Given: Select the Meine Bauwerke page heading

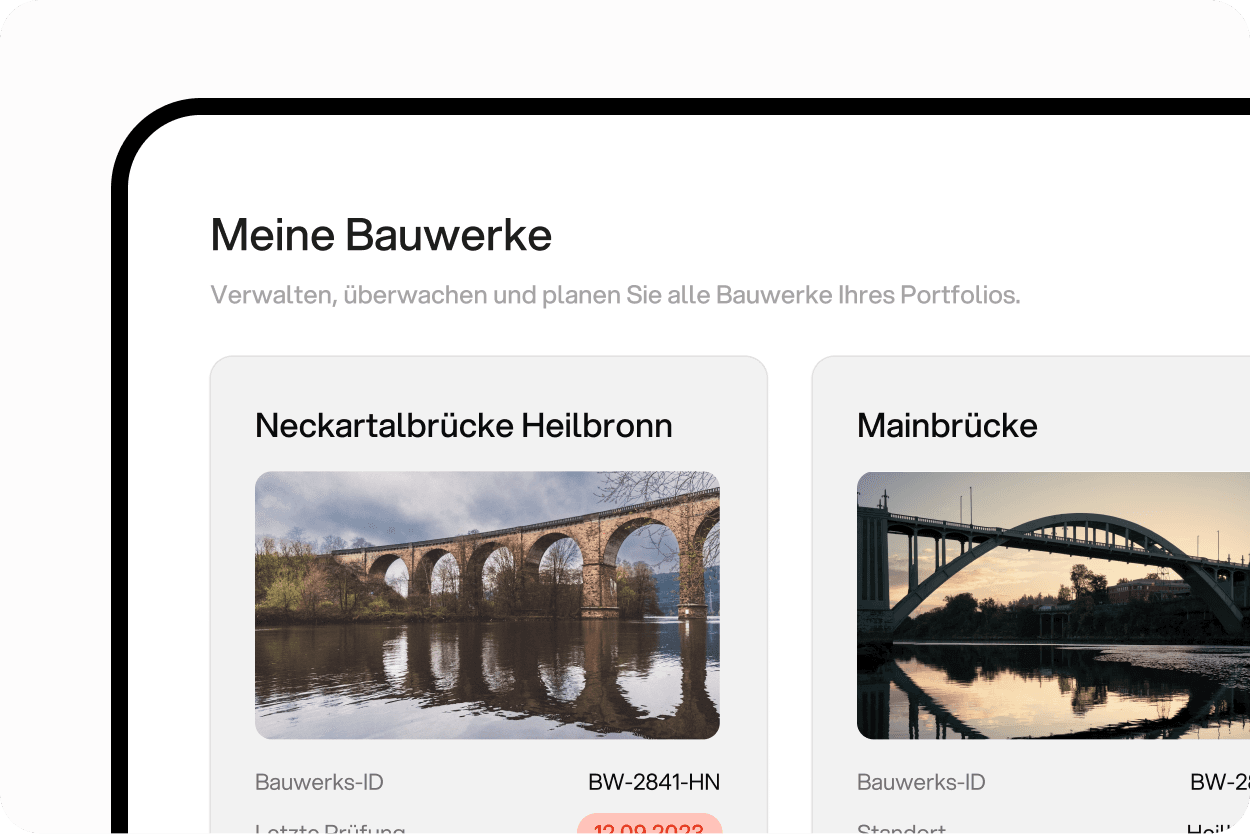Looking at the screenshot, I should point(381,235).
